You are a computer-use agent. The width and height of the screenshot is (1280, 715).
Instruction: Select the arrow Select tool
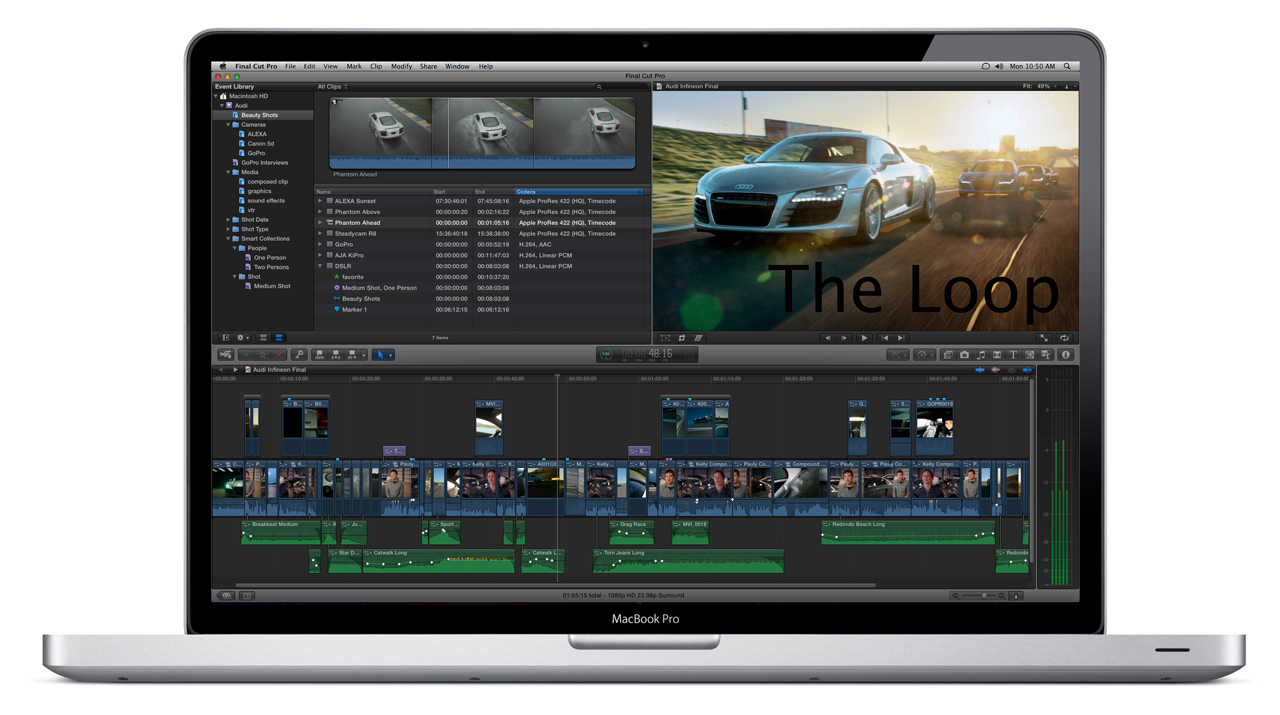click(x=380, y=355)
